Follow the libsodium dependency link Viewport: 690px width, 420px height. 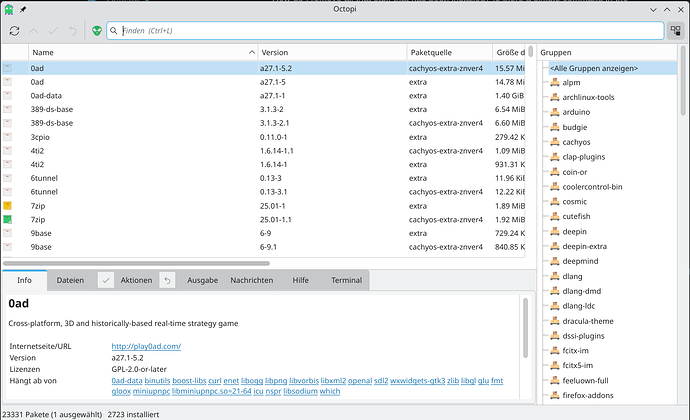point(301,391)
